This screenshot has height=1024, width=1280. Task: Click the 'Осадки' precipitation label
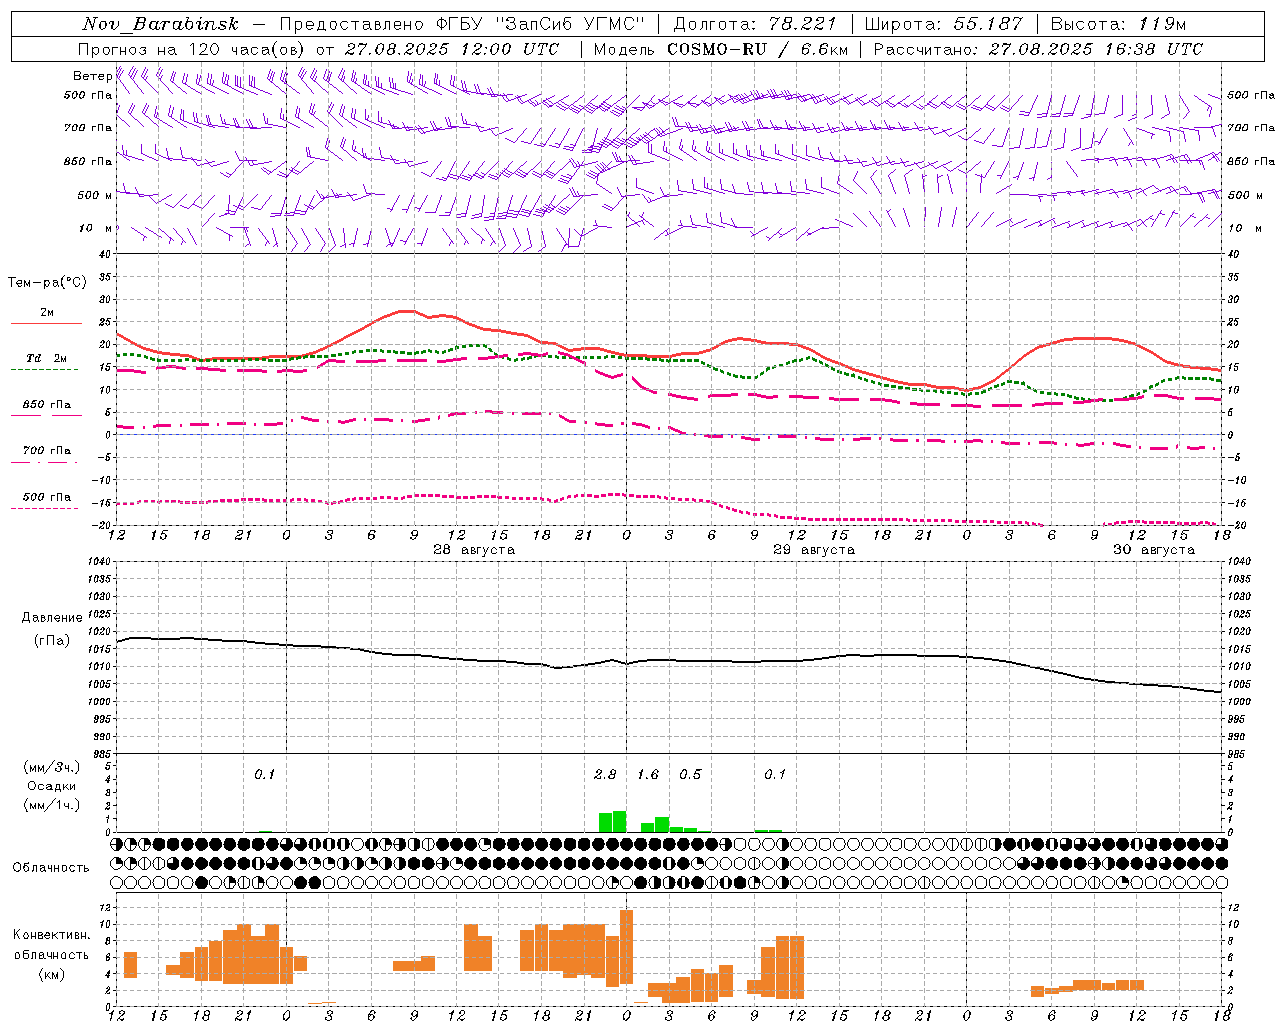tap(52, 786)
